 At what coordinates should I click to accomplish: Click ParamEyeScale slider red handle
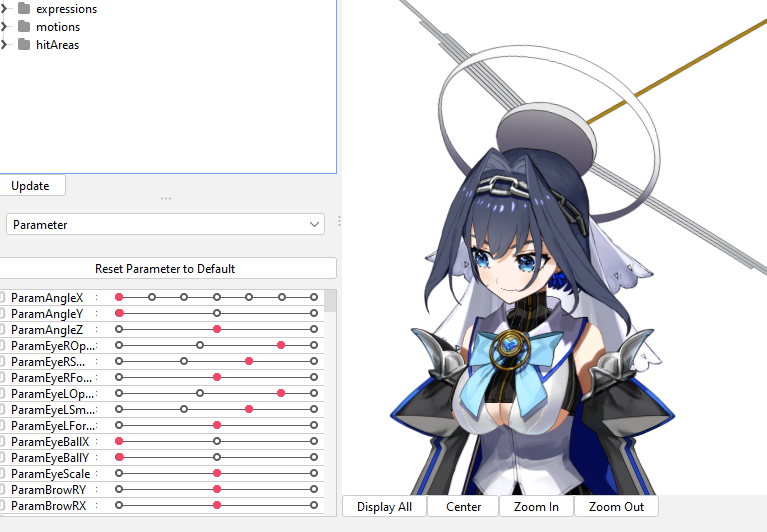tap(217, 473)
